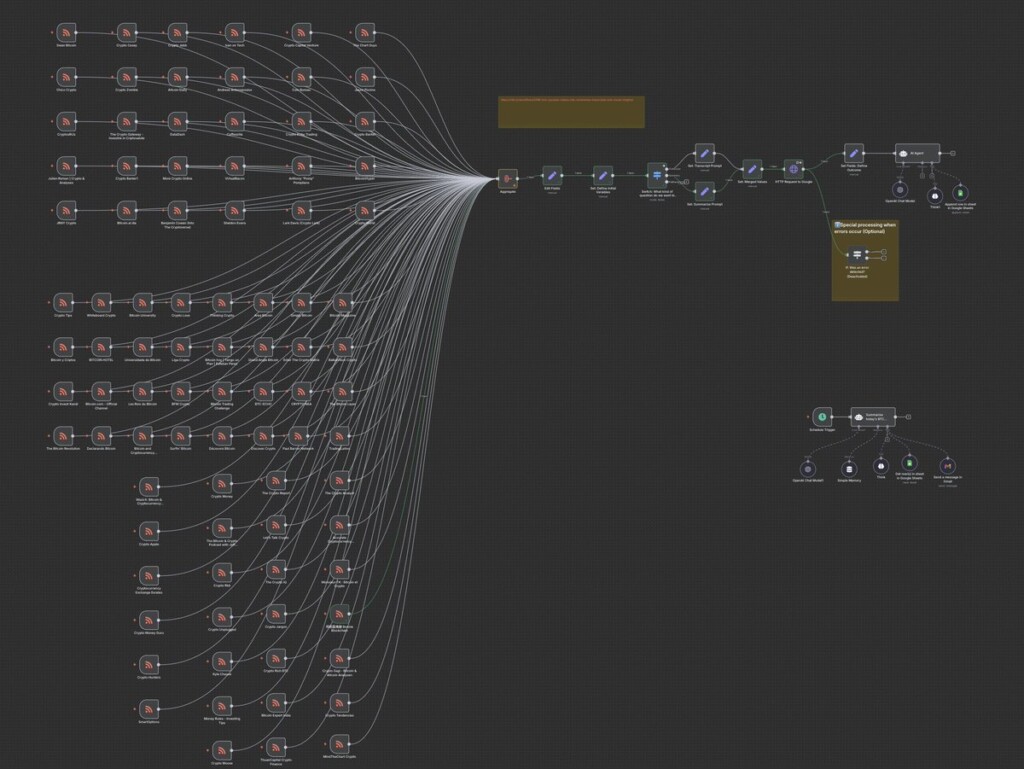Open the Edit Fields node
Viewport: 1024px width, 769px height.
pyautogui.click(x=552, y=175)
